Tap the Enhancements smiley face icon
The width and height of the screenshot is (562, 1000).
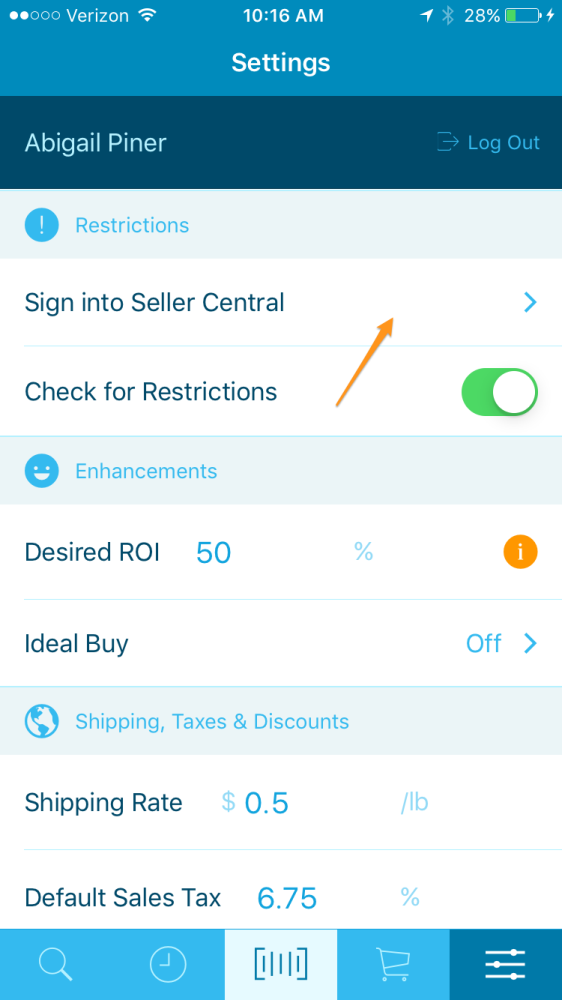42,471
